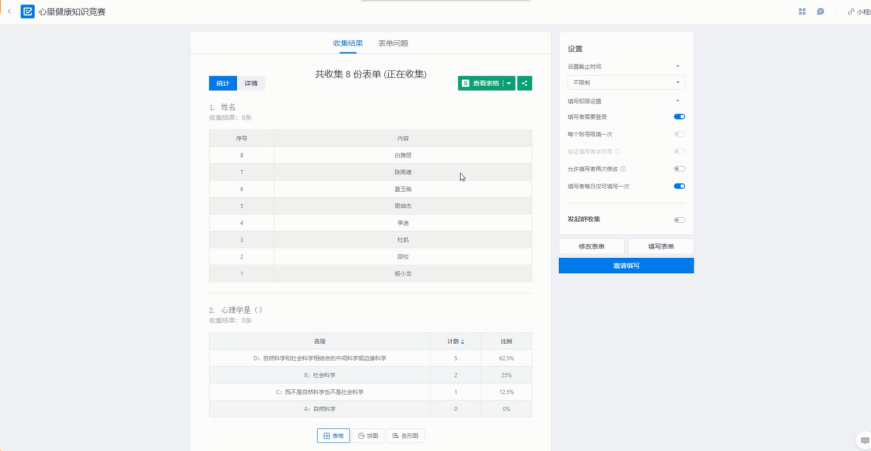
Task: Click the name cell in row 8
Action: click(403, 155)
